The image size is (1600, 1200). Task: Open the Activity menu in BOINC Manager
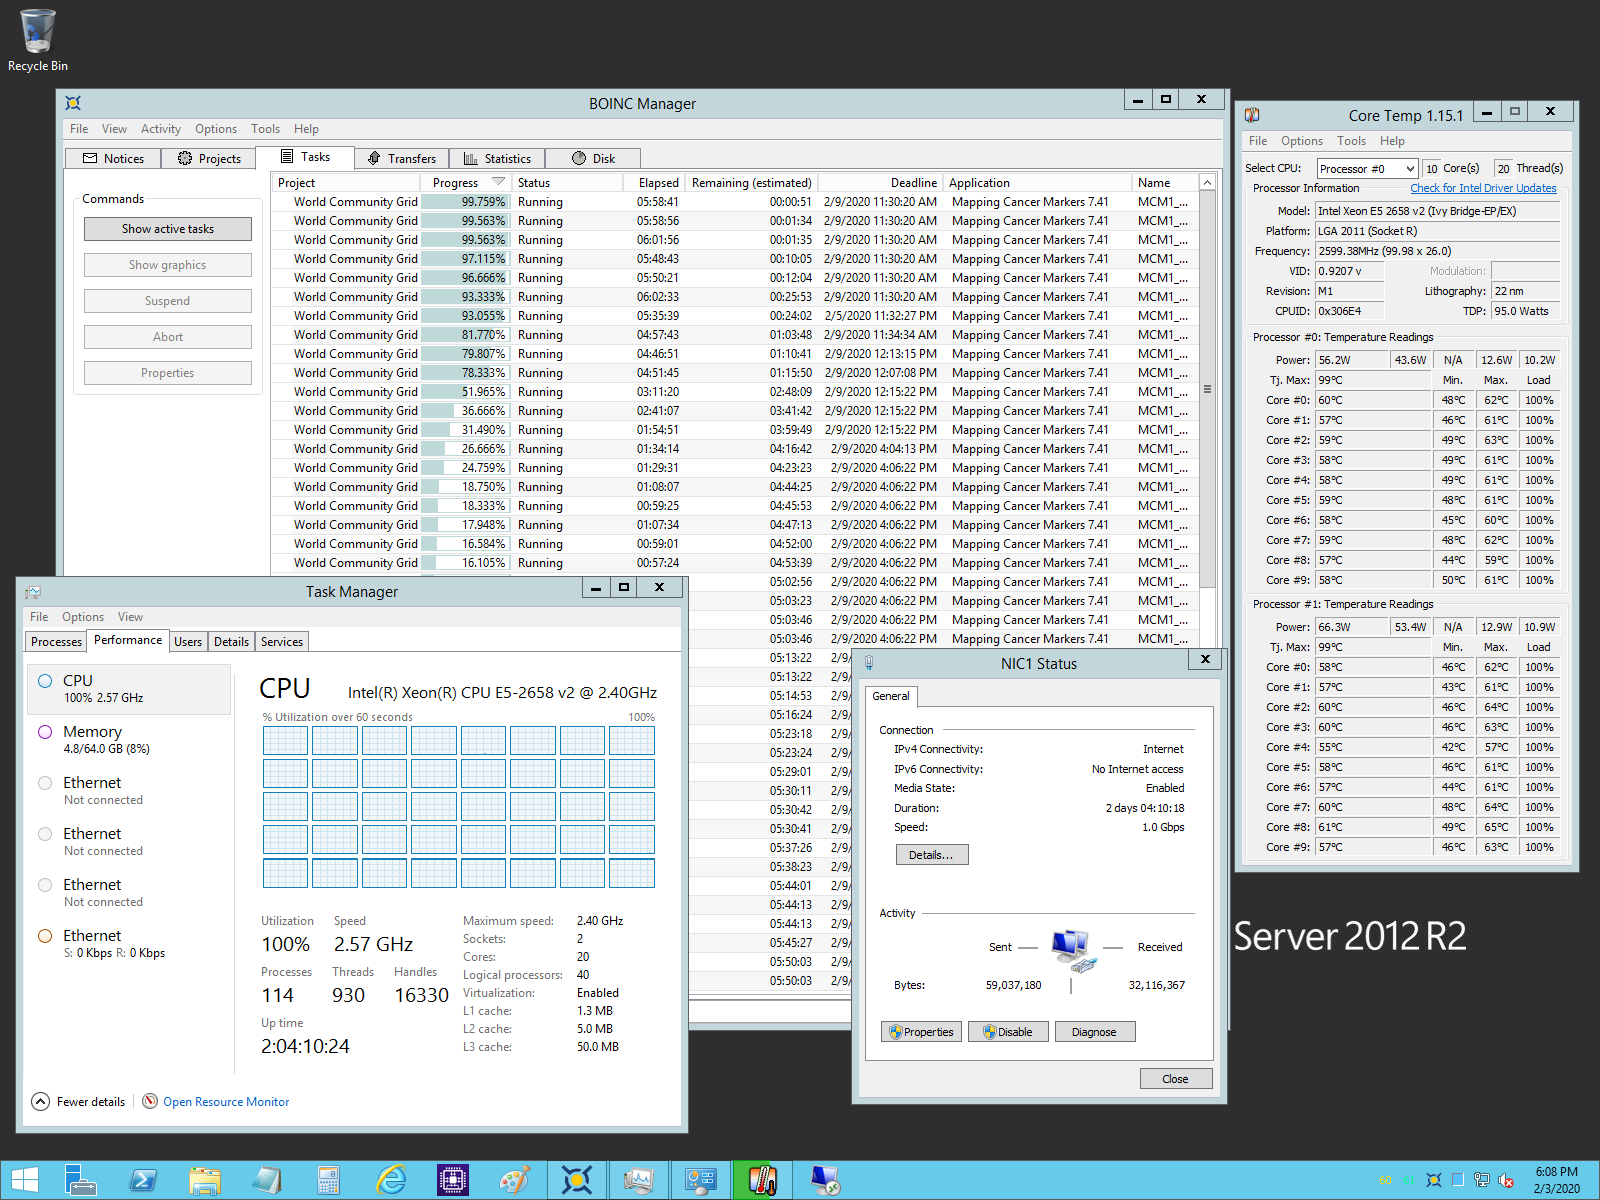[x=160, y=129]
